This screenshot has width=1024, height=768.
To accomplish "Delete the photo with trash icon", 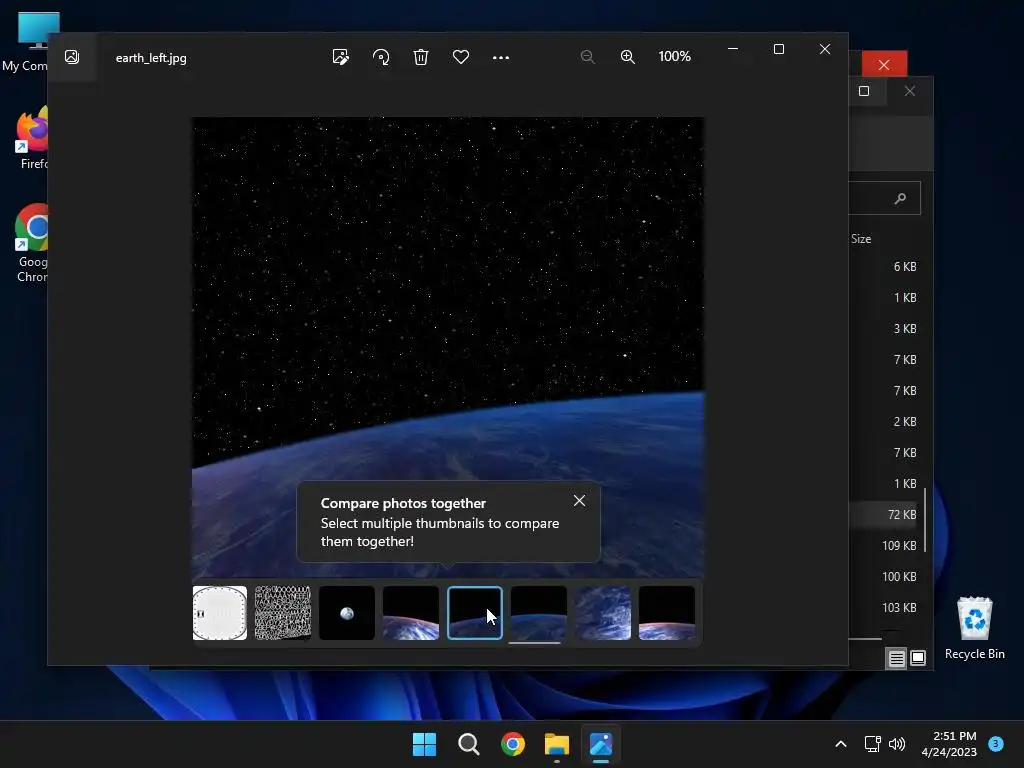I will pyautogui.click(x=421, y=57).
